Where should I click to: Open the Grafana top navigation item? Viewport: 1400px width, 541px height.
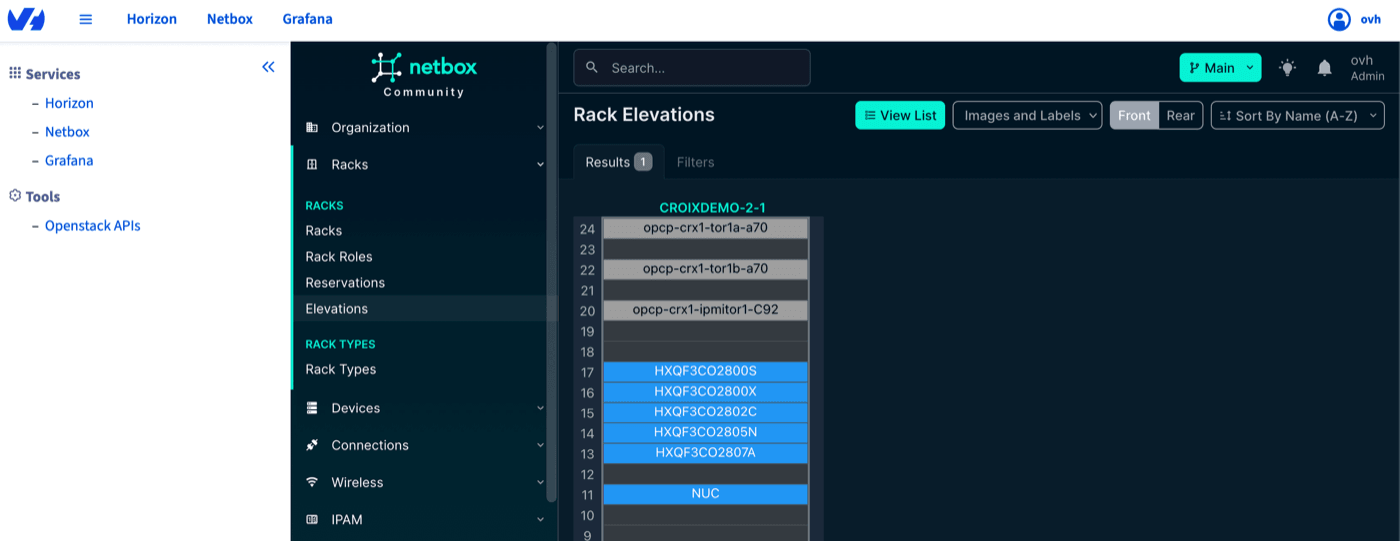coord(307,19)
